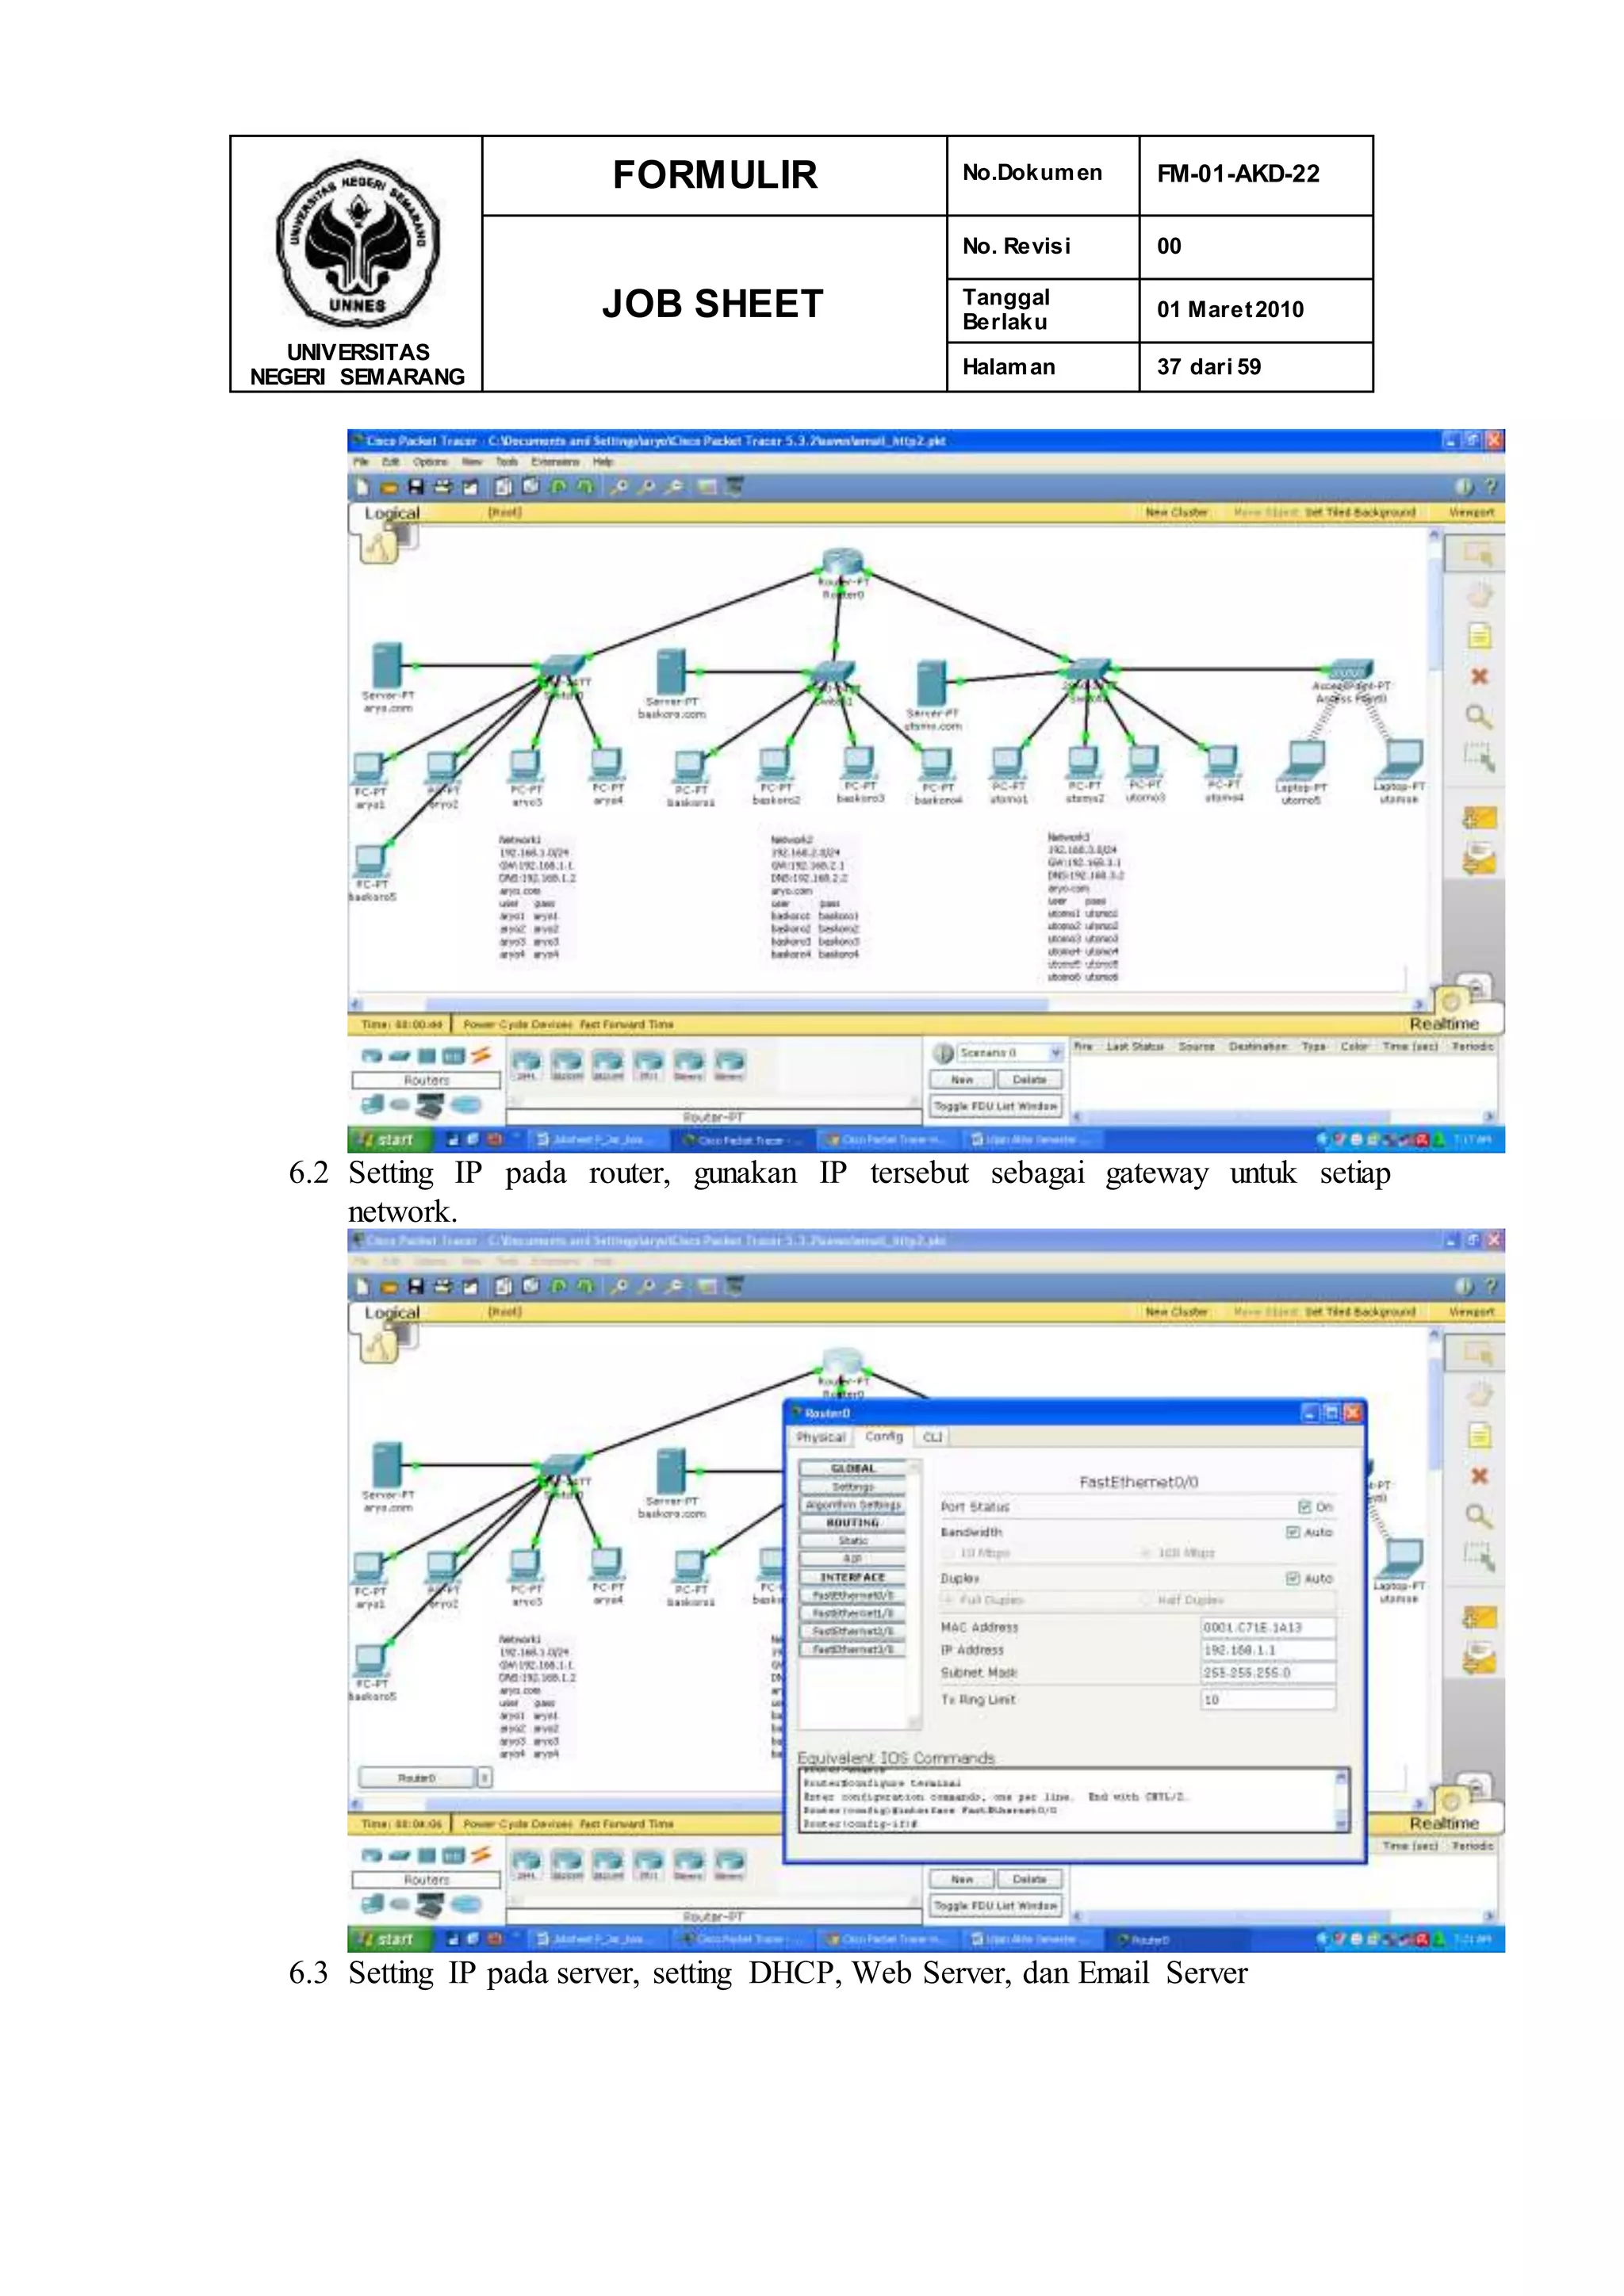Click Print icon in upper window toolbar
1624x2296 pixels.
click(x=442, y=487)
